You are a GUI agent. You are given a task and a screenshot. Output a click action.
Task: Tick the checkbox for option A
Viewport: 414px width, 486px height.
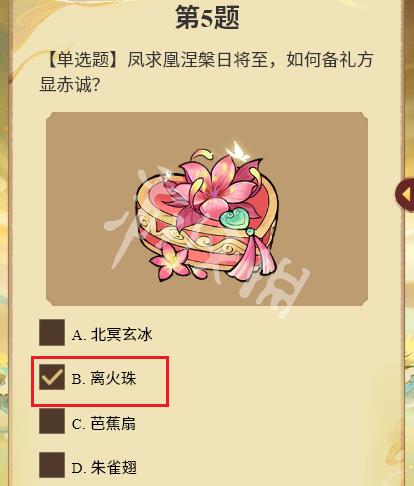(x=52, y=333)
